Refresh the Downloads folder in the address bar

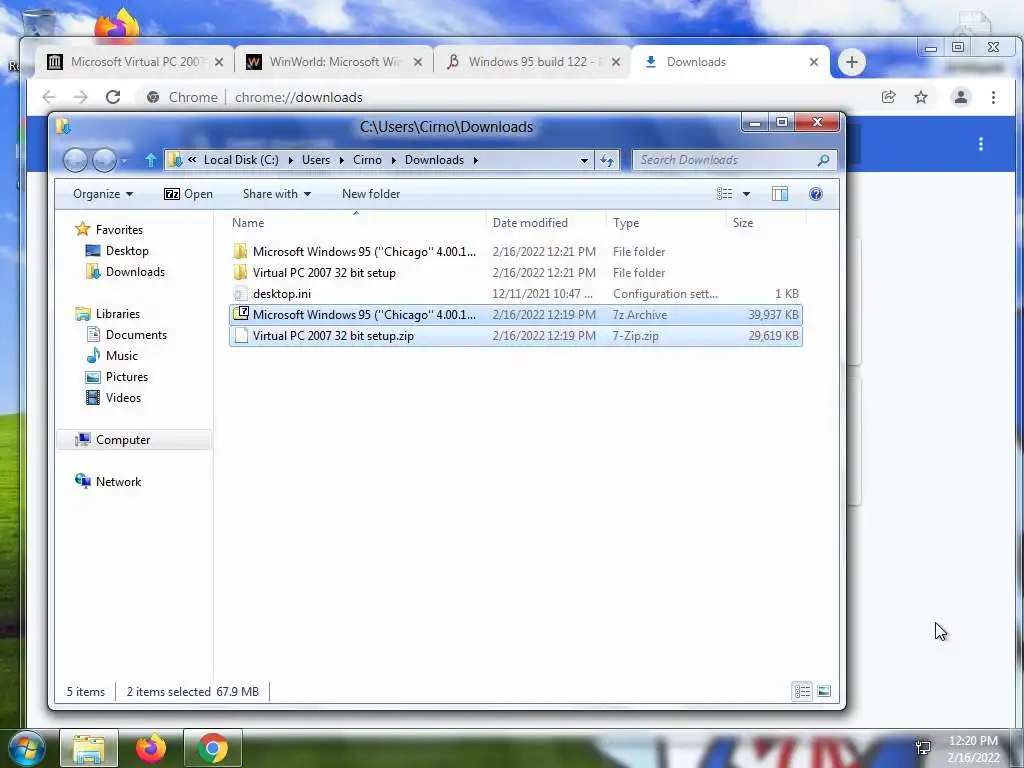tap(607, 160)
